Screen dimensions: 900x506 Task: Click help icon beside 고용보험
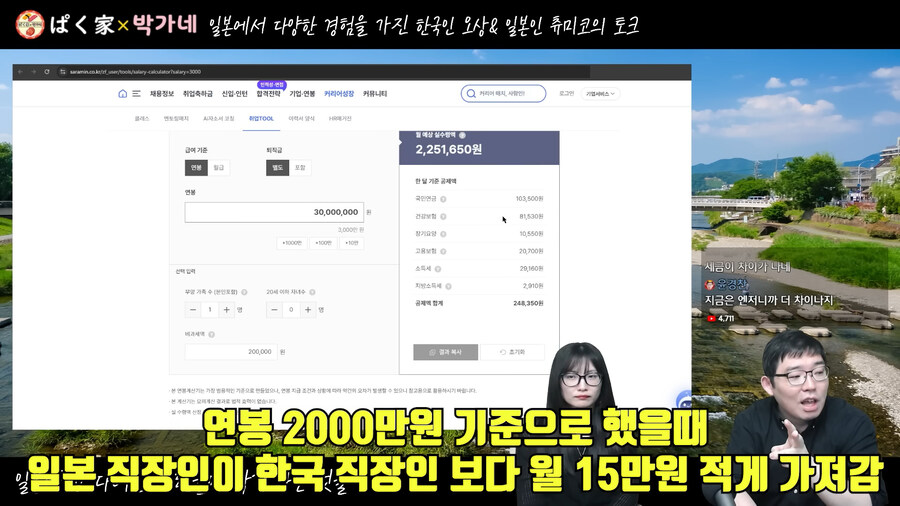[x=443, y=251]
